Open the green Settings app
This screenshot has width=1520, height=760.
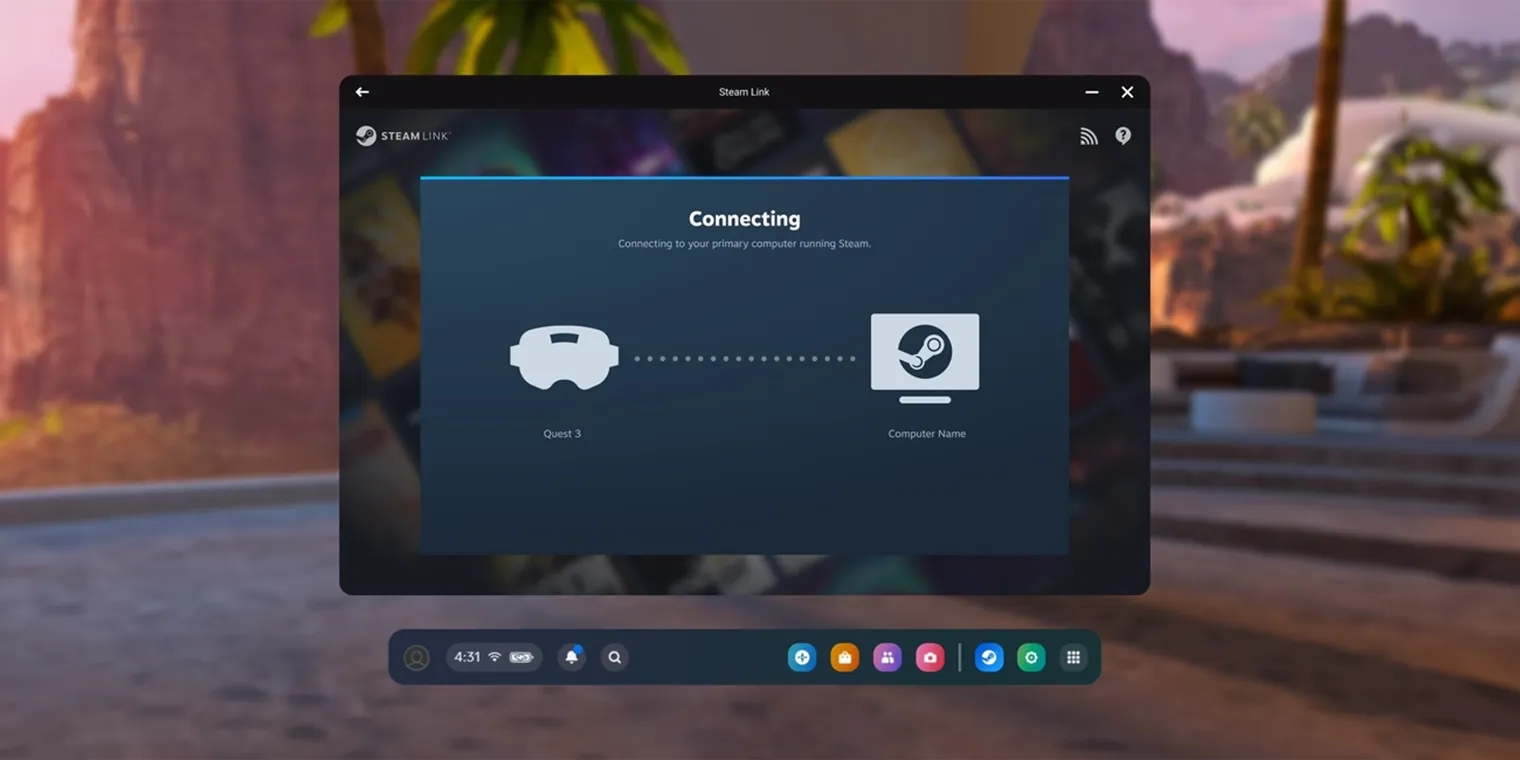click(1031, 657)
